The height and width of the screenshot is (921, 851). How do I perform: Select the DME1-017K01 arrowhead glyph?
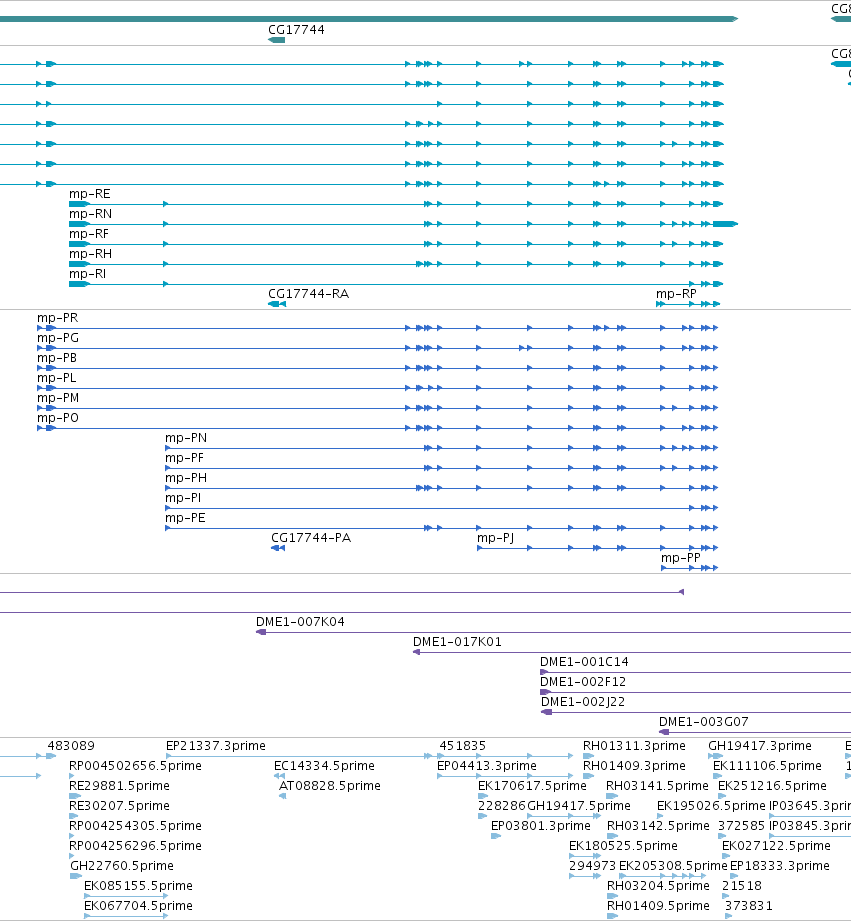(x=416, y=652)
